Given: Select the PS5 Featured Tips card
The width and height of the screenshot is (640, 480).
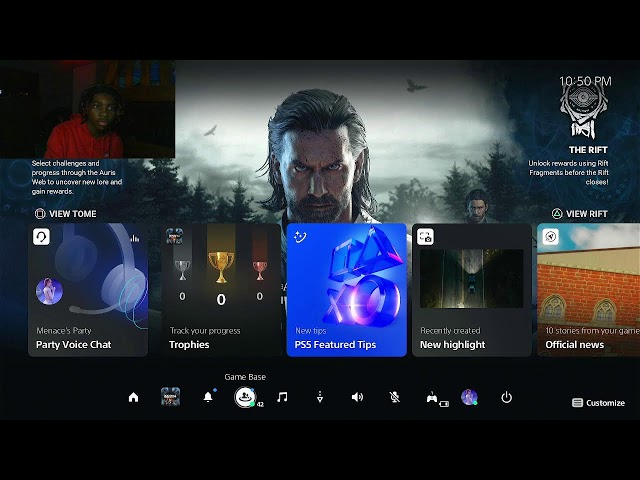Looking at the screenshot, I should [347, 290].
